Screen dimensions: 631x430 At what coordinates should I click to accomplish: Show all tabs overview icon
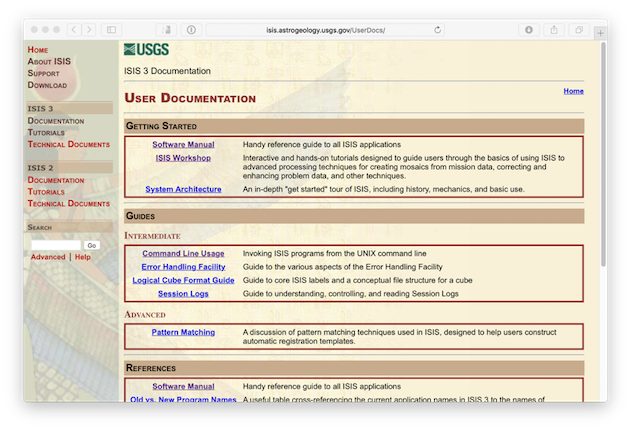[x=579, y=30]
